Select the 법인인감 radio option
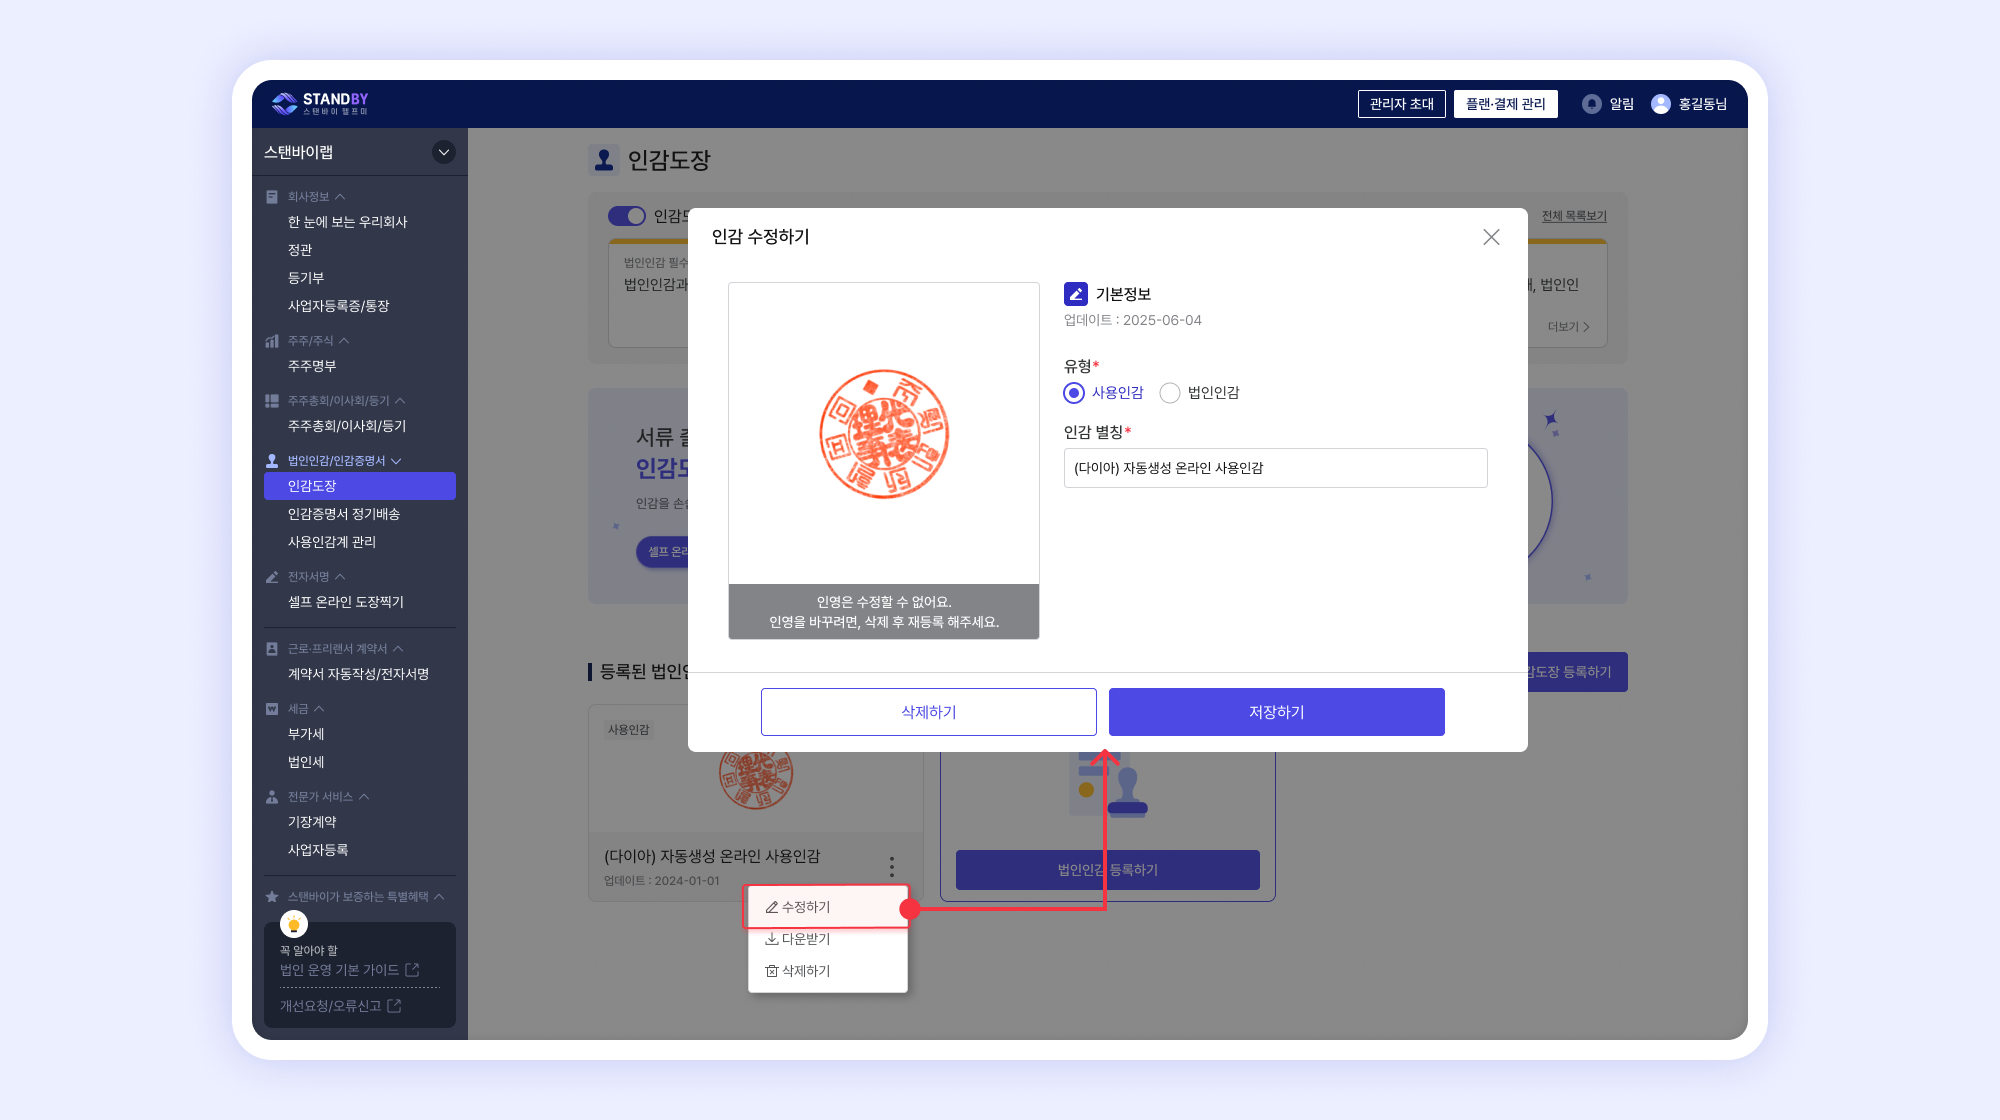2000x1120 pixels. [1170, 393]
